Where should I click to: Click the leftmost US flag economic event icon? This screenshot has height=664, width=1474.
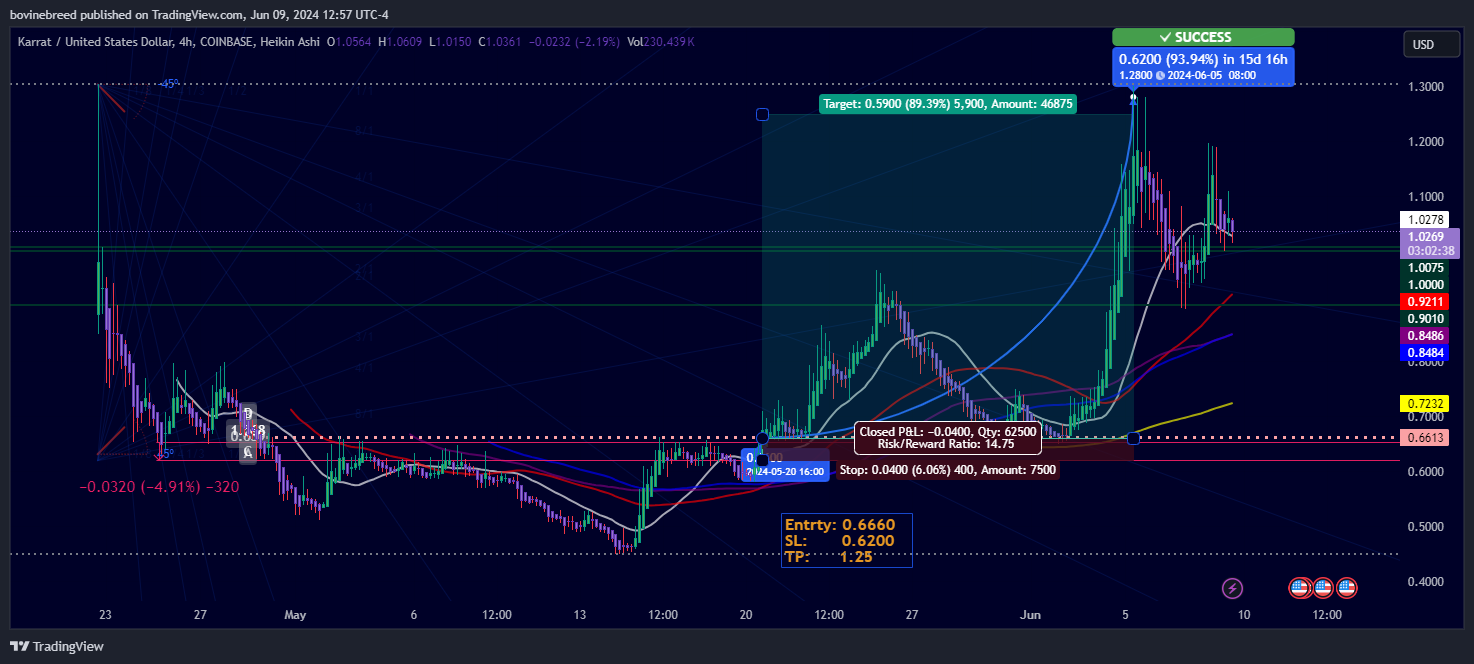click(x=1300, y=588)
